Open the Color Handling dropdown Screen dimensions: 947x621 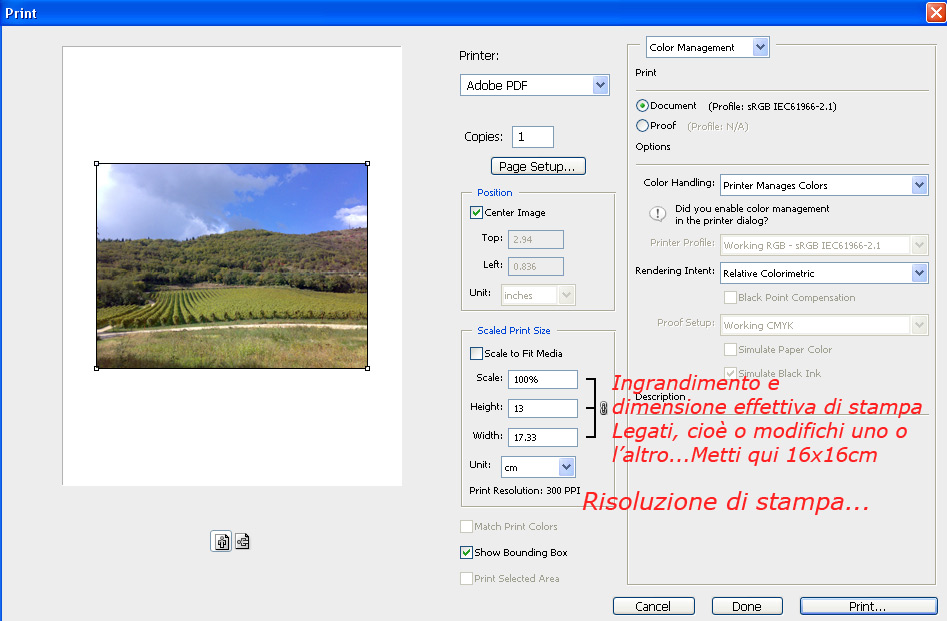[x=824, y=185]
